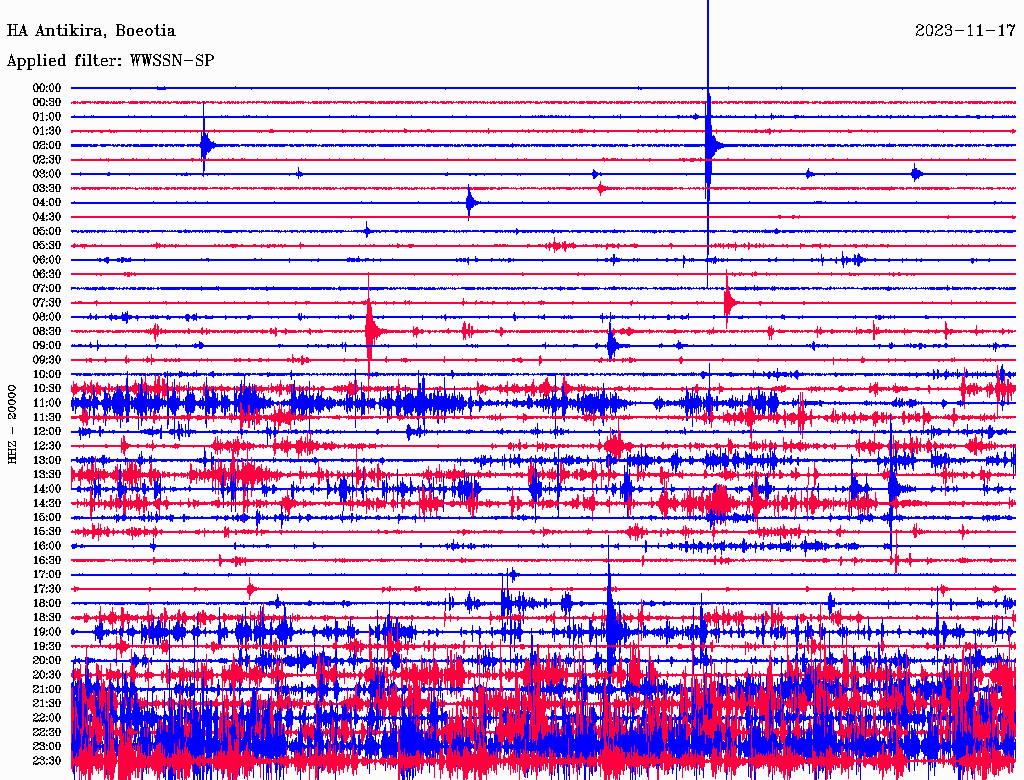The width and height of the screenshot is (1024, 780).
Task: Click the 00:00 time label
Action: click(x=47, y=88)
